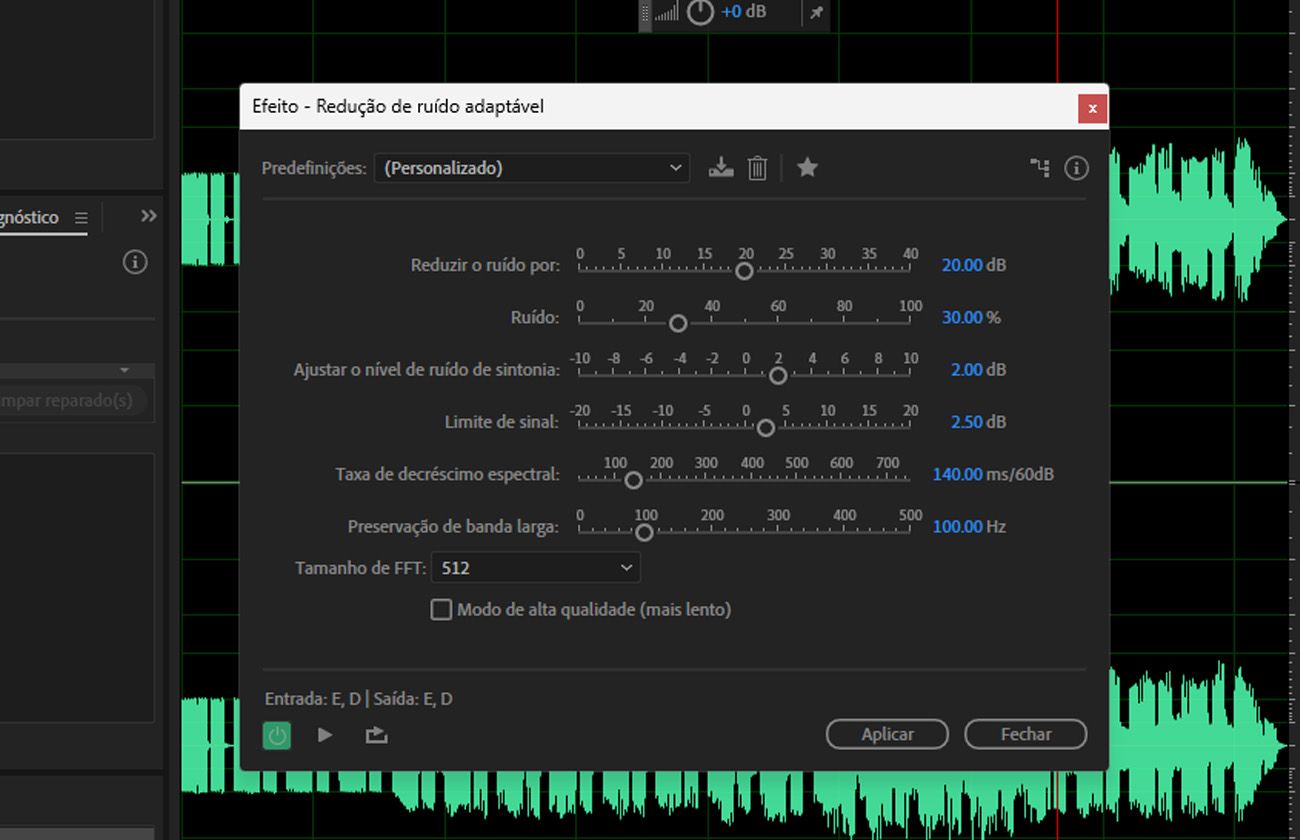
Task: Click the Reduzir o ruído por slider
Action: coord(744,270)
